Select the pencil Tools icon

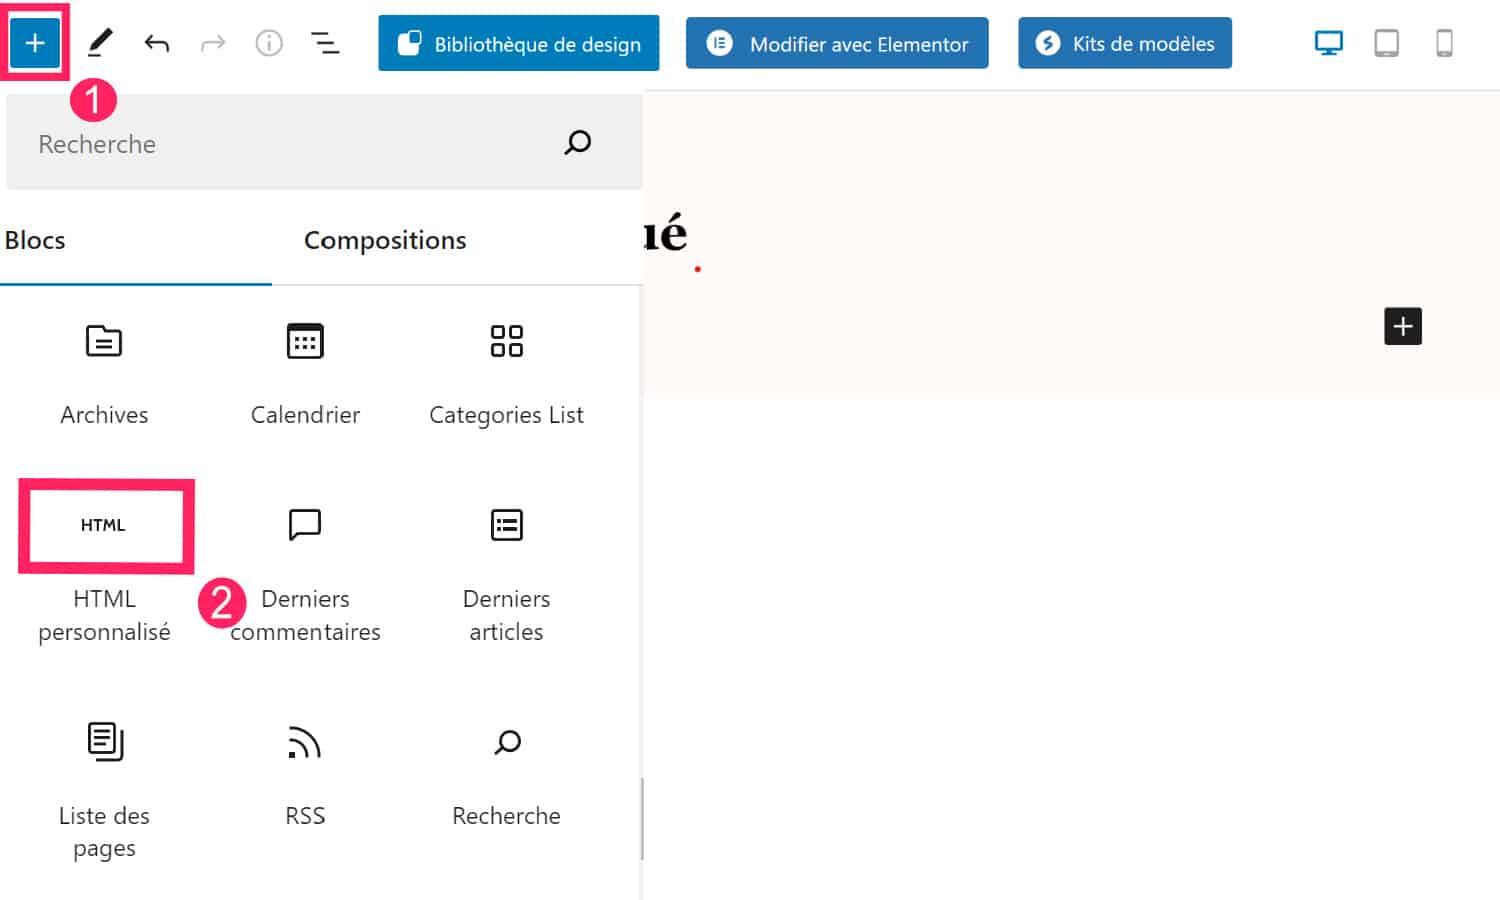tap(100, 43)
